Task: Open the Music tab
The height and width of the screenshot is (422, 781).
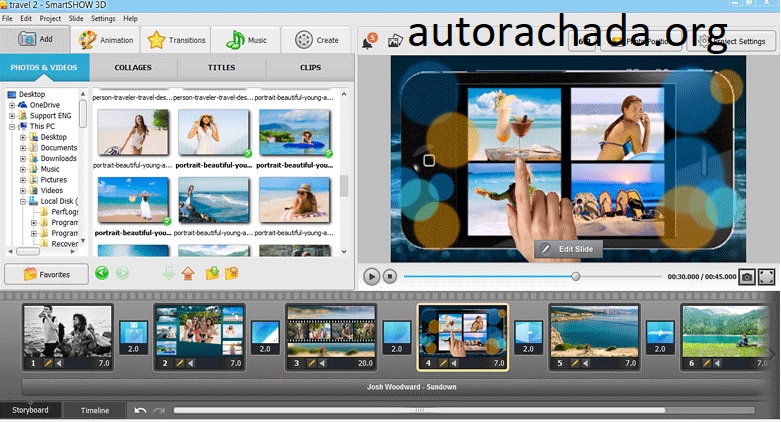Action: coord(246,40)
